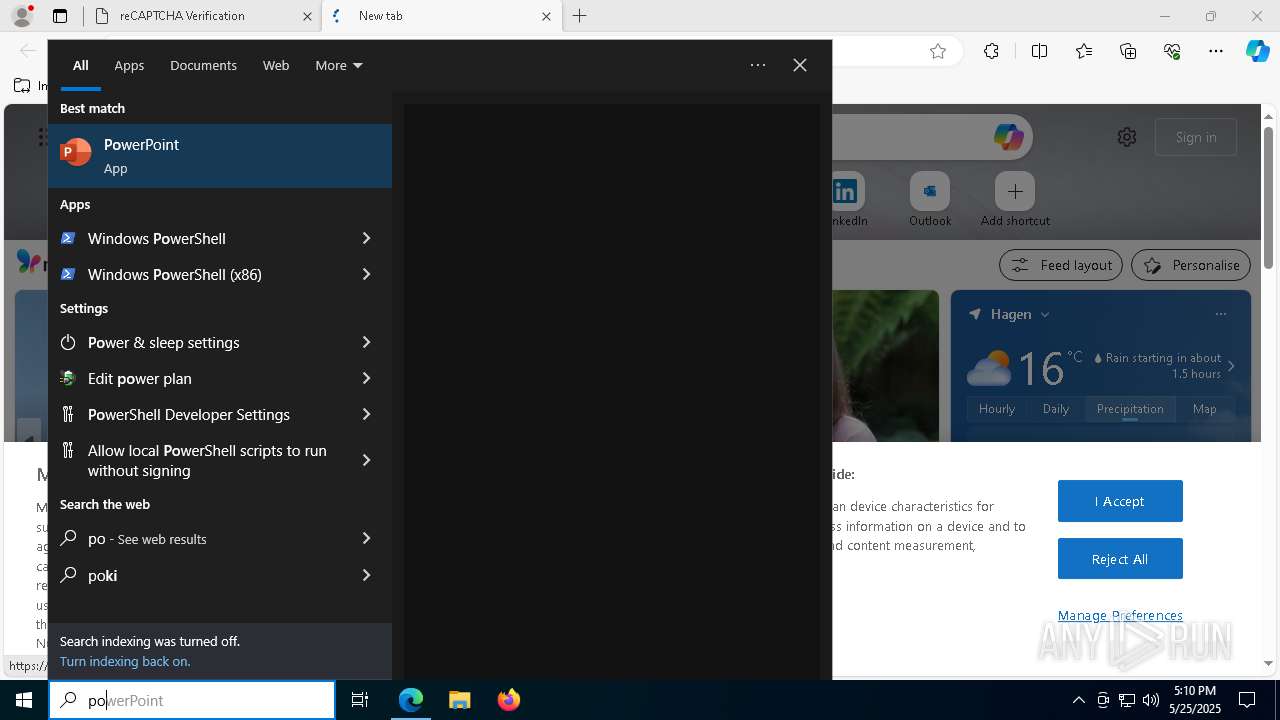Click the Sign in button
The height and width of the screenshot is (720, 1280).
point(1196,137)
